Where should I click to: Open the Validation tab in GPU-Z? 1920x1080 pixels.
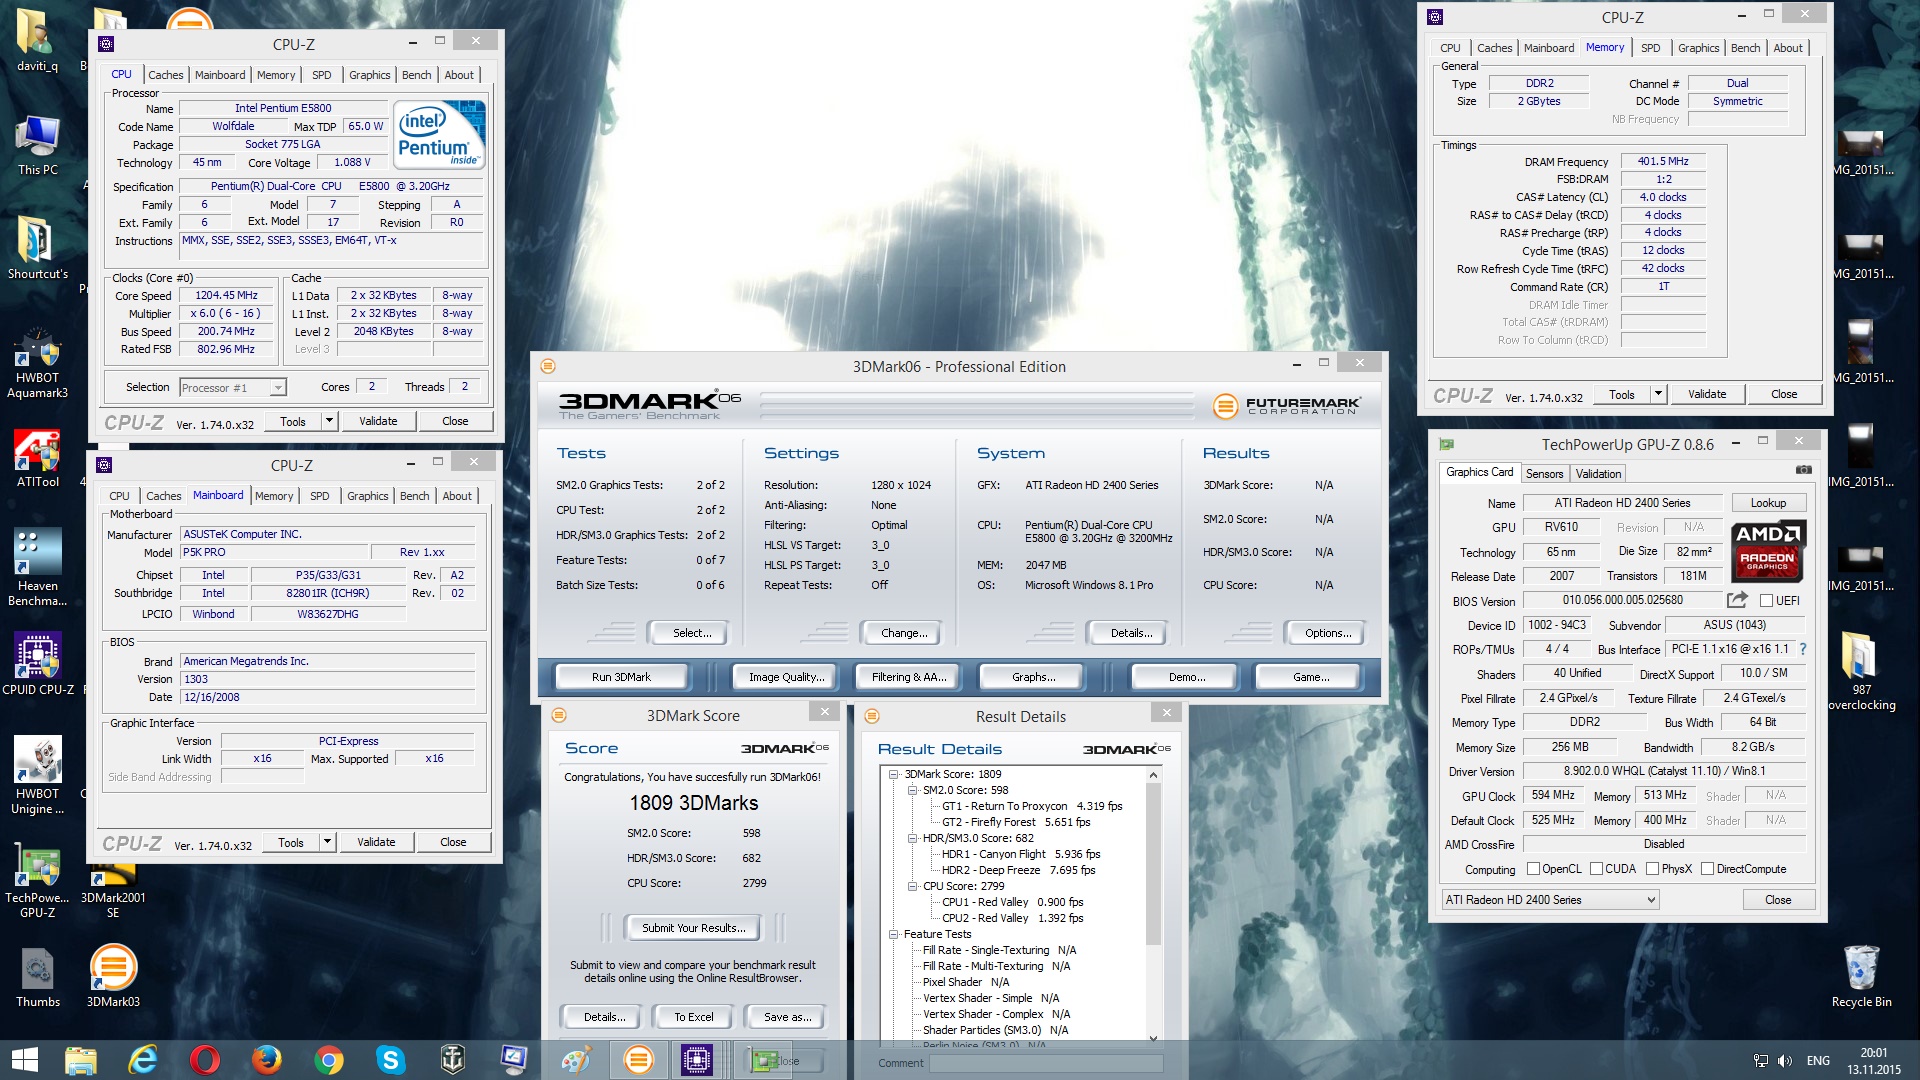point(1598,474)
